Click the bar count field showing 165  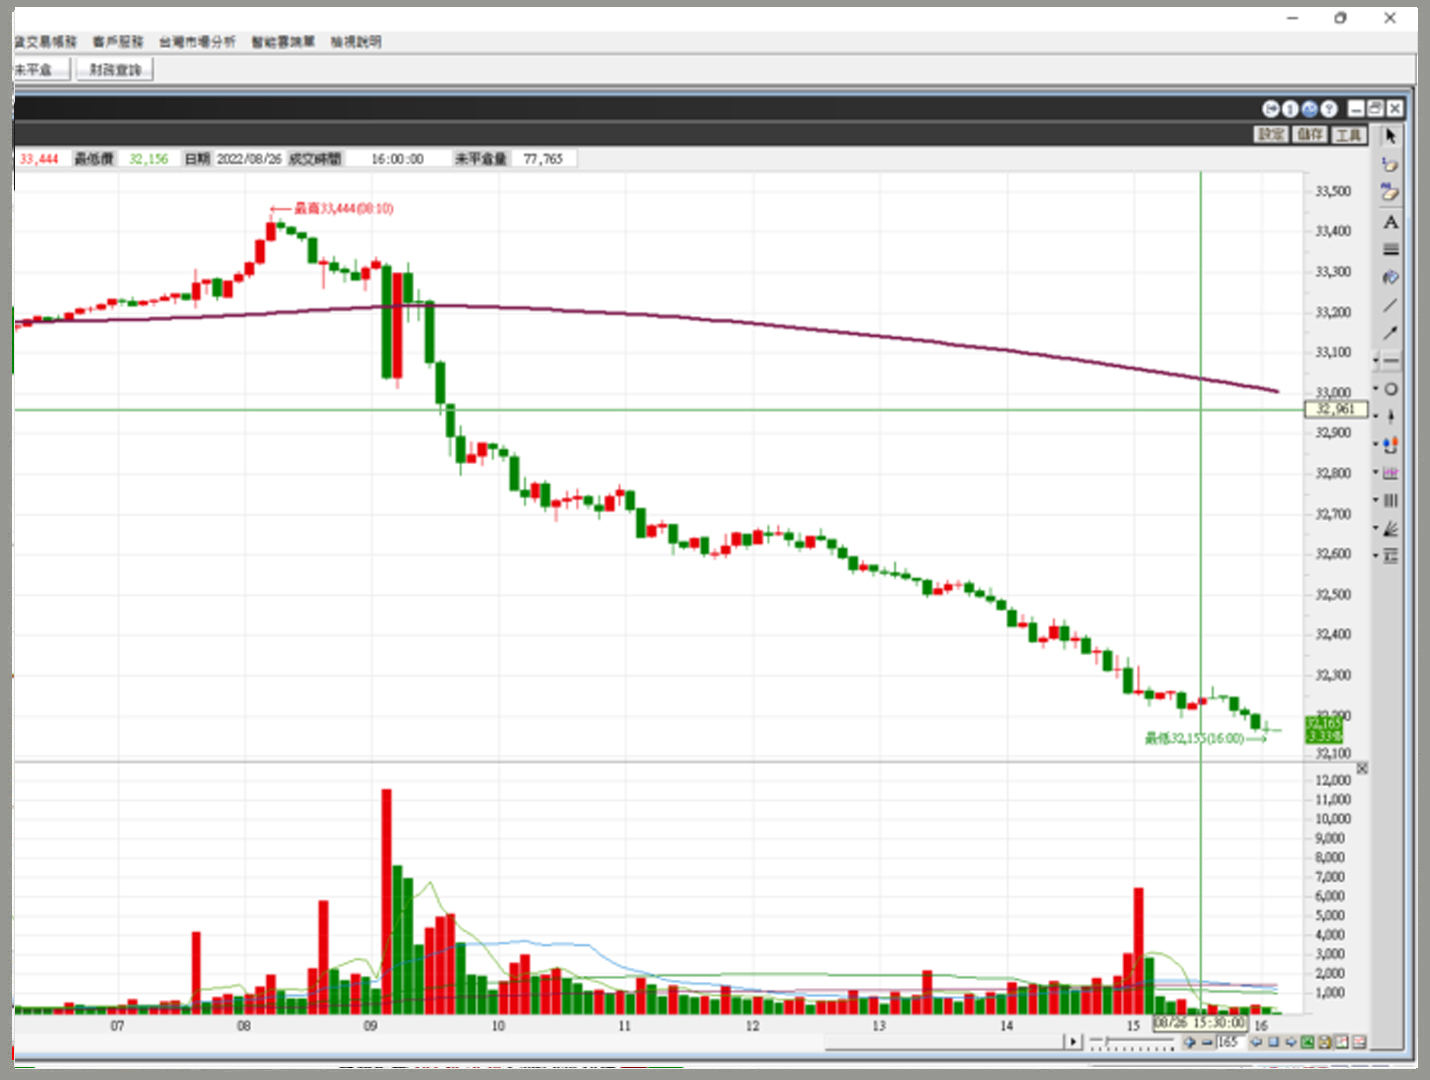pyautogui.click(x=1229, y=1042)
